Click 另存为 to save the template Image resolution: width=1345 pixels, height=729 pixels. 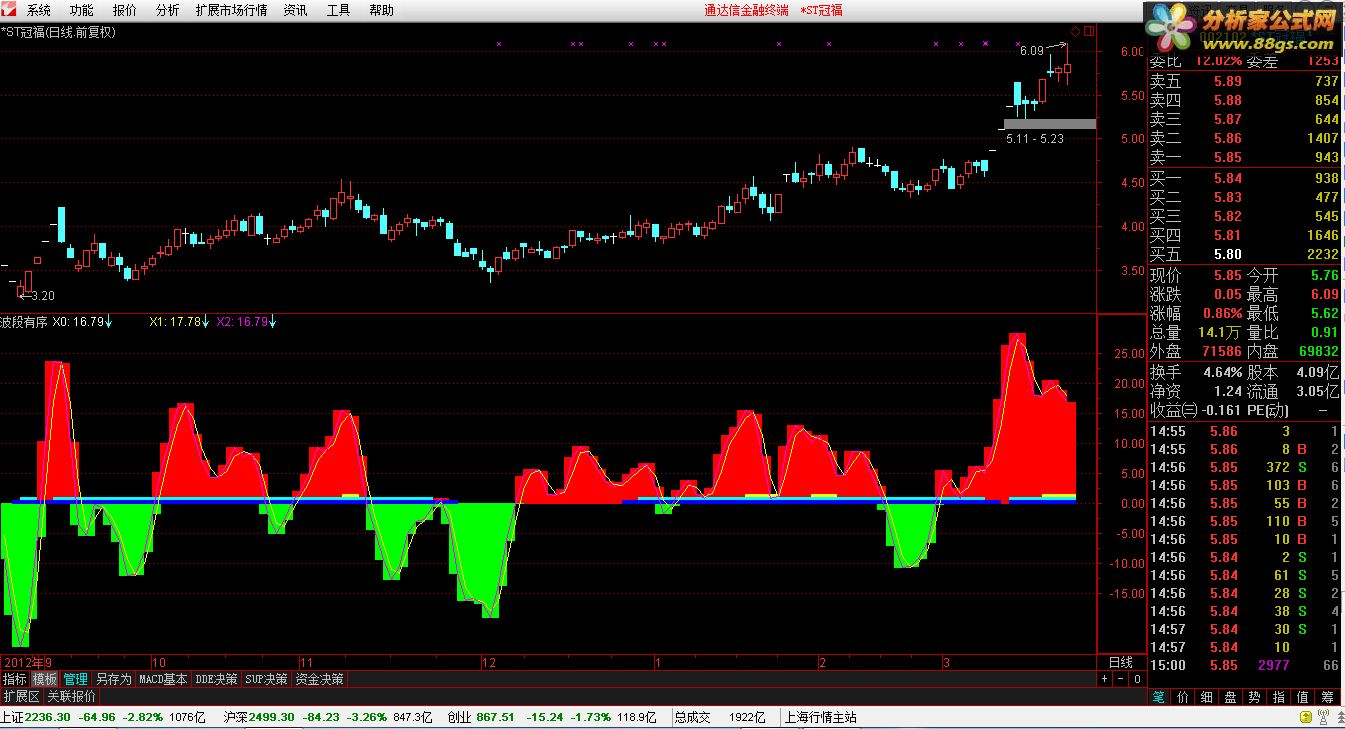(x=113, y=679)
